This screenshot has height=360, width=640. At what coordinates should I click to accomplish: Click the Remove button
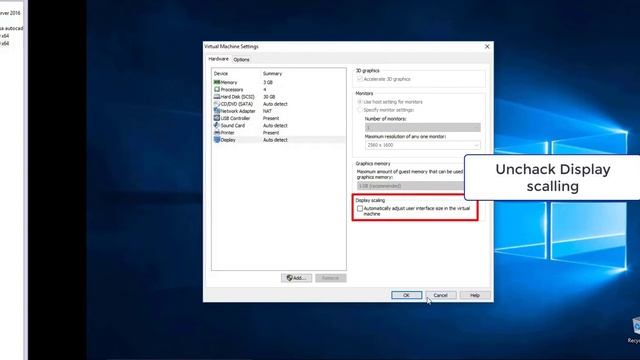pyautogui.click(x=331, y=278)
